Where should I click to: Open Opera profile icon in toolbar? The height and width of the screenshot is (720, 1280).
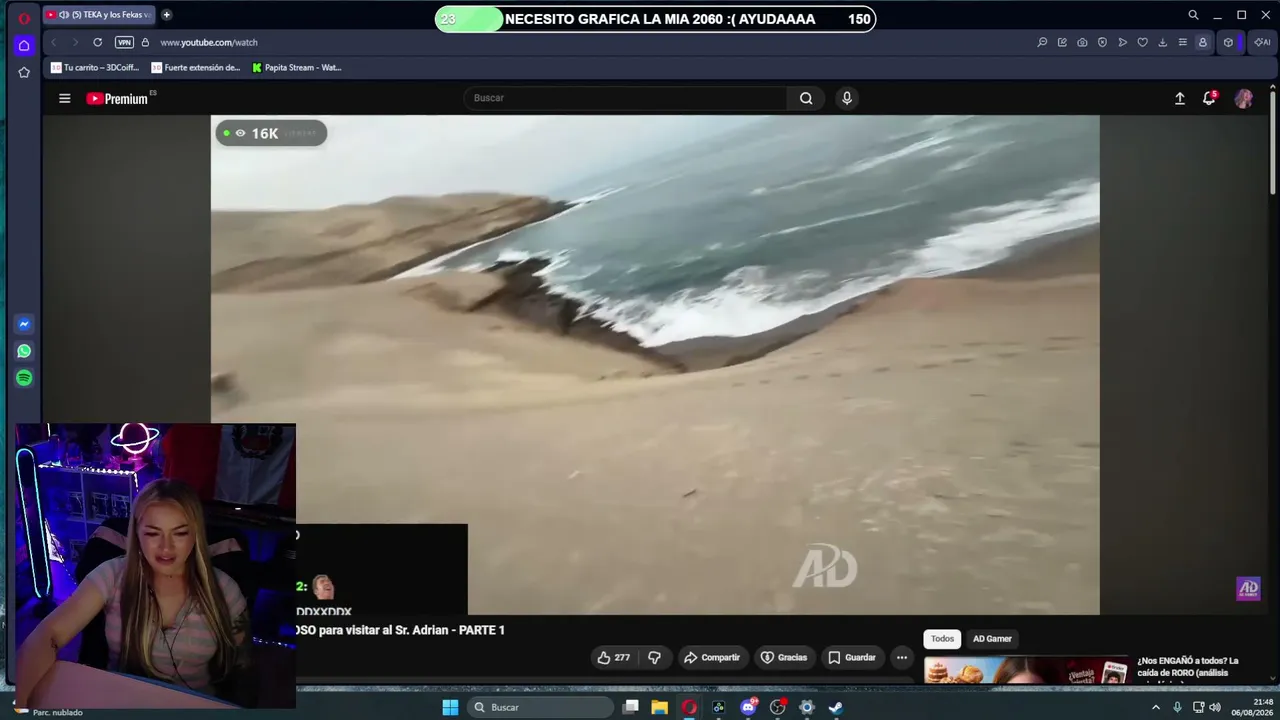click(x=1202, y=42)
